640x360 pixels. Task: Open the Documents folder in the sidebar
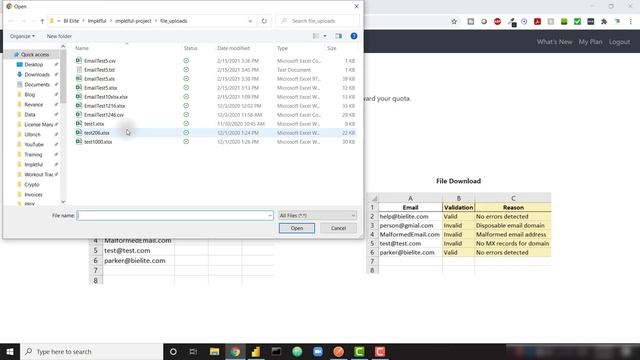[x=37, y=84]
